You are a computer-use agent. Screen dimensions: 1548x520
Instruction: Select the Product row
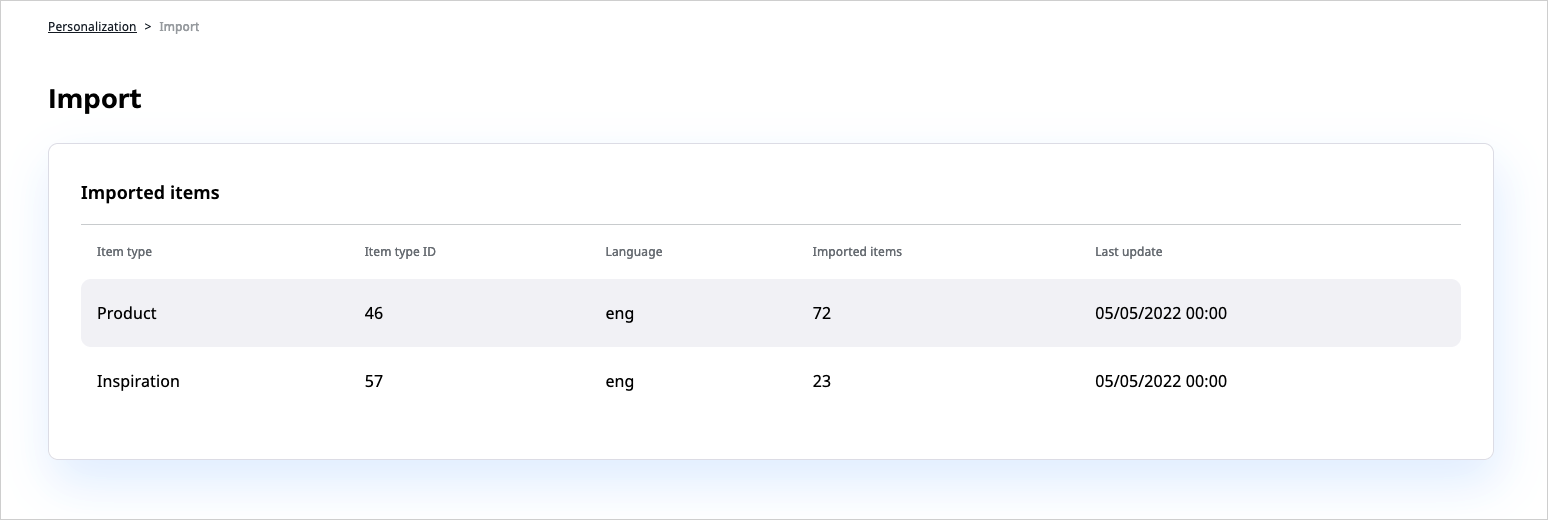point(127,313)
